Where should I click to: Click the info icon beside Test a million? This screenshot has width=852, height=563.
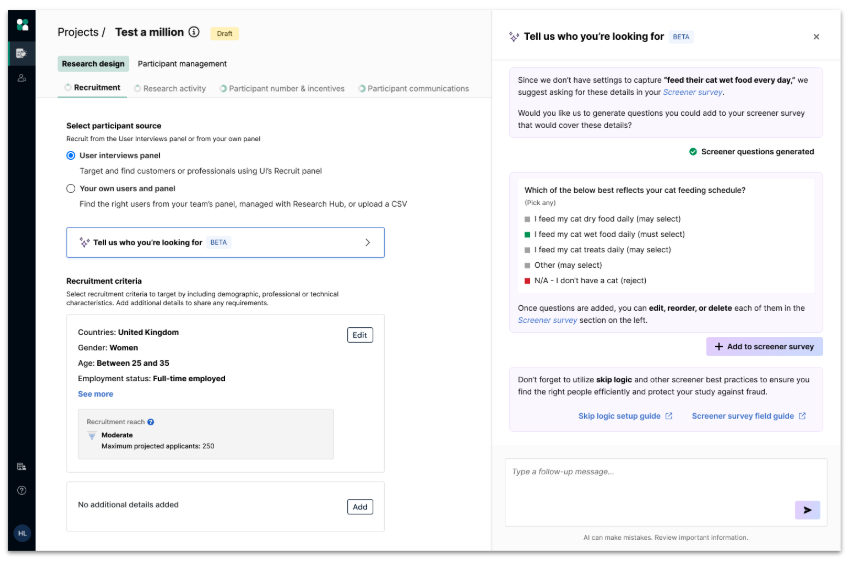click(194, 32)
